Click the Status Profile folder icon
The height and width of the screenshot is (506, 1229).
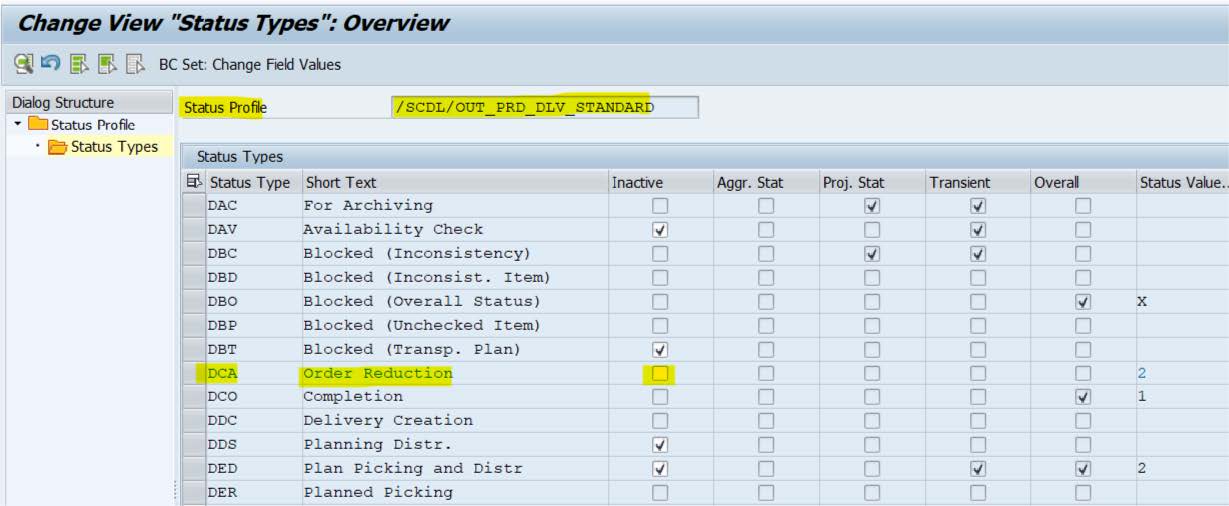(37, 125)
